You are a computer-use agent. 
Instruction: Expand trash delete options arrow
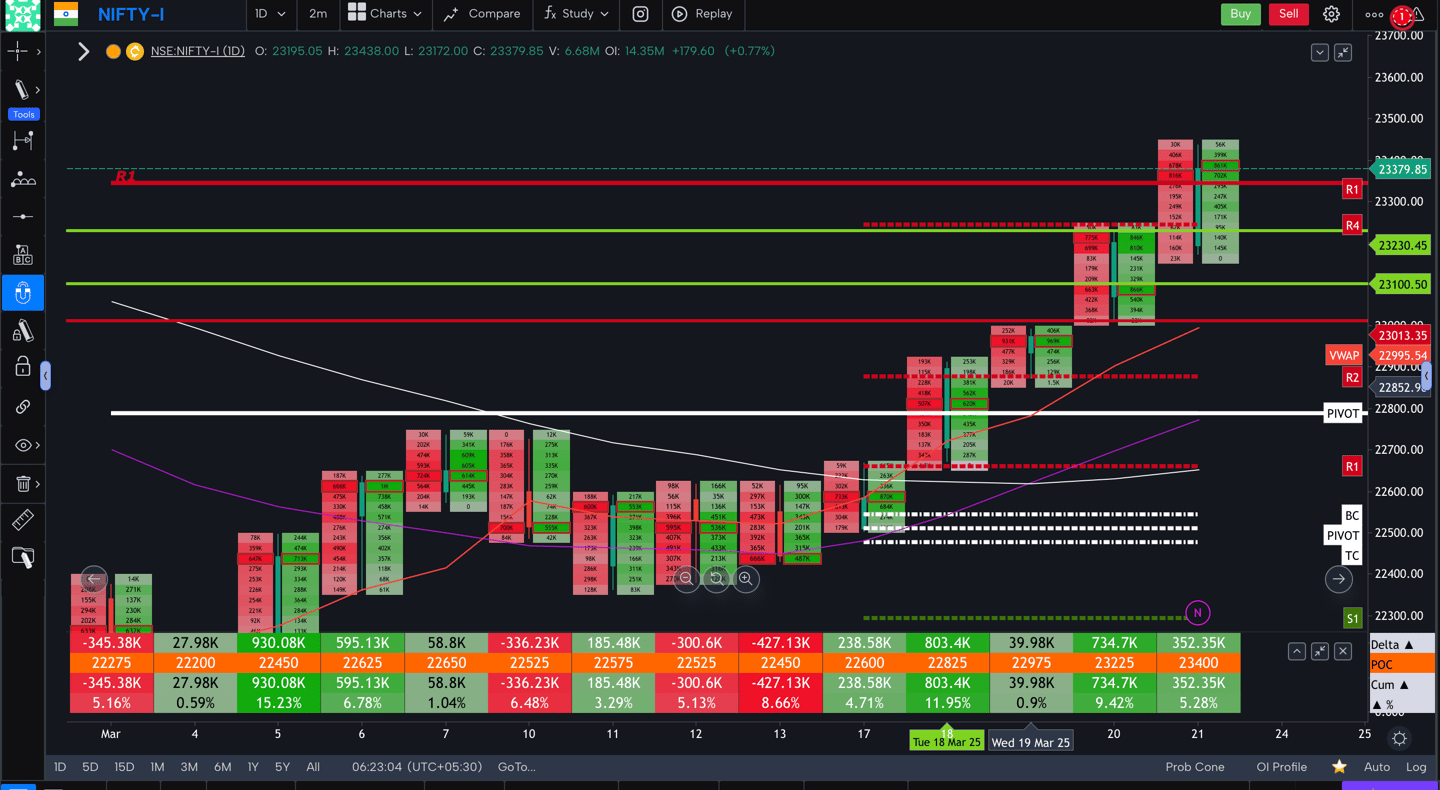click(x=39, y=484)
